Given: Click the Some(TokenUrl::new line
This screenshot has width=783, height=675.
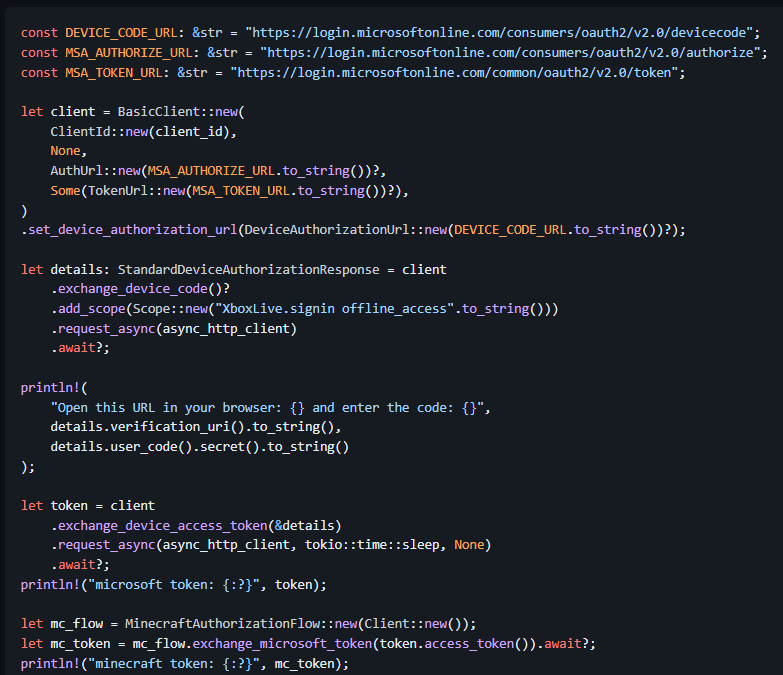Looking at the screenshot, I should (x=229, y=190).
